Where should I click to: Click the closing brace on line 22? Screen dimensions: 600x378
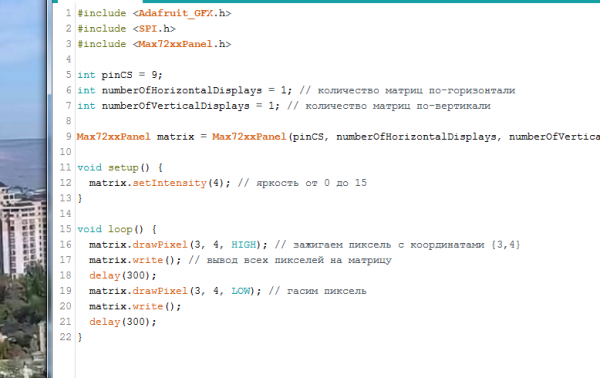coord(80,337)
